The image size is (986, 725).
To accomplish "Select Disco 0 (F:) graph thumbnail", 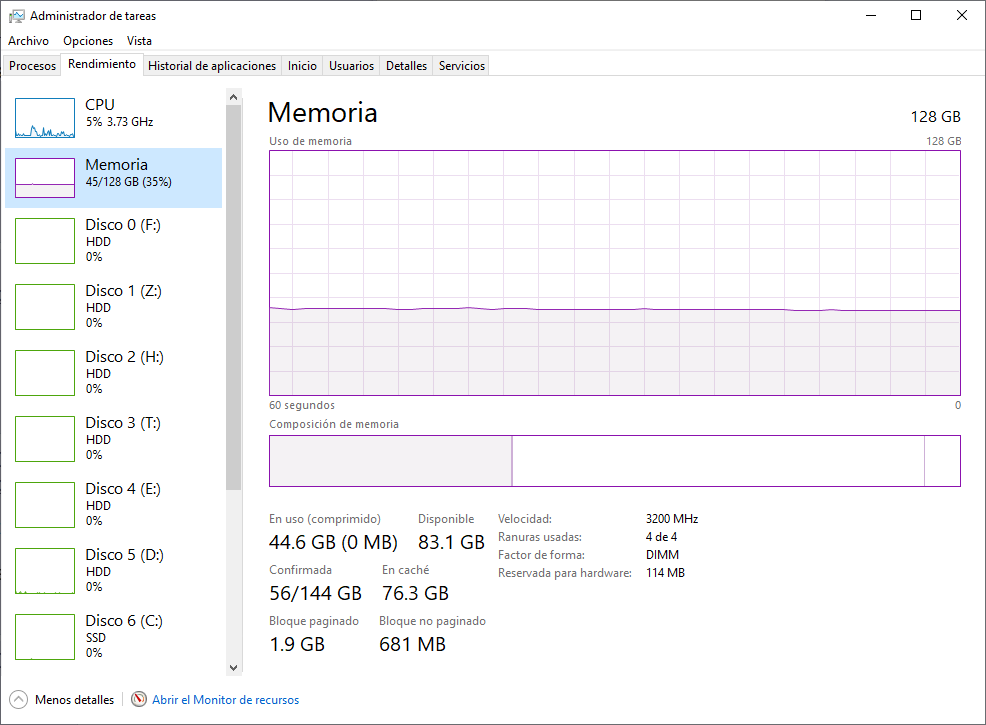I will pyautogui.click(x=45, y=241).
